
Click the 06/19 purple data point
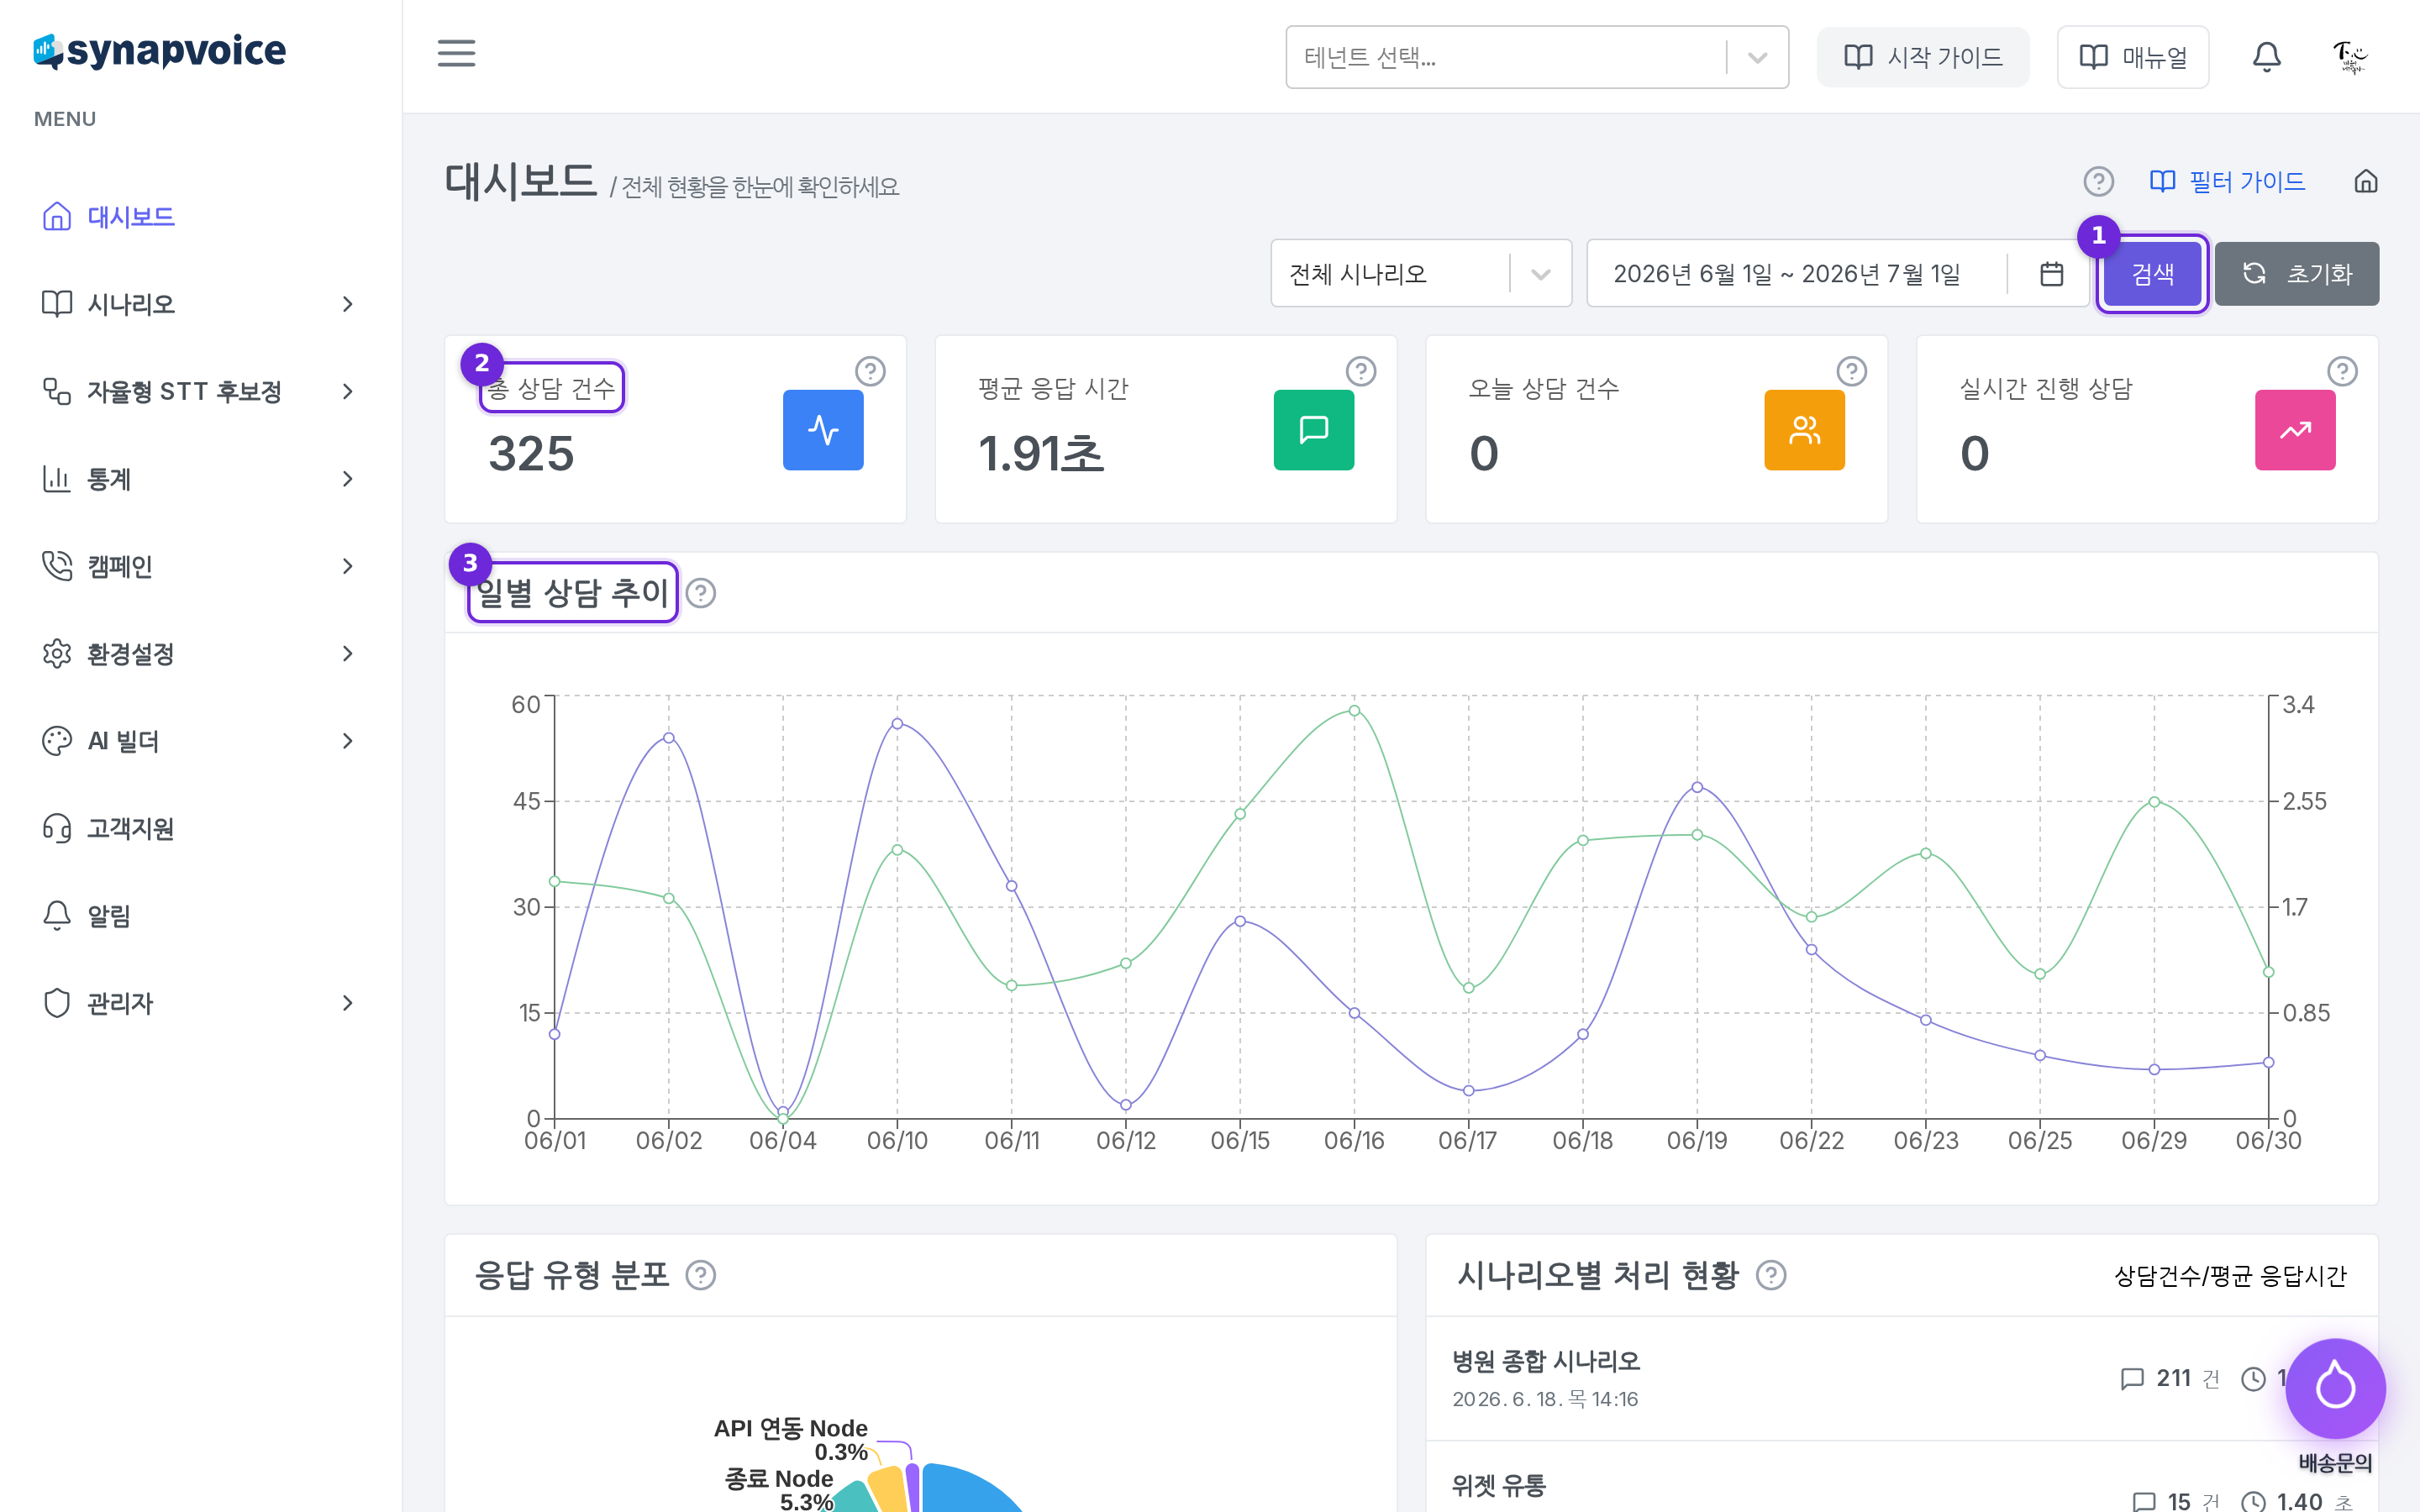tap(1697, 788)
